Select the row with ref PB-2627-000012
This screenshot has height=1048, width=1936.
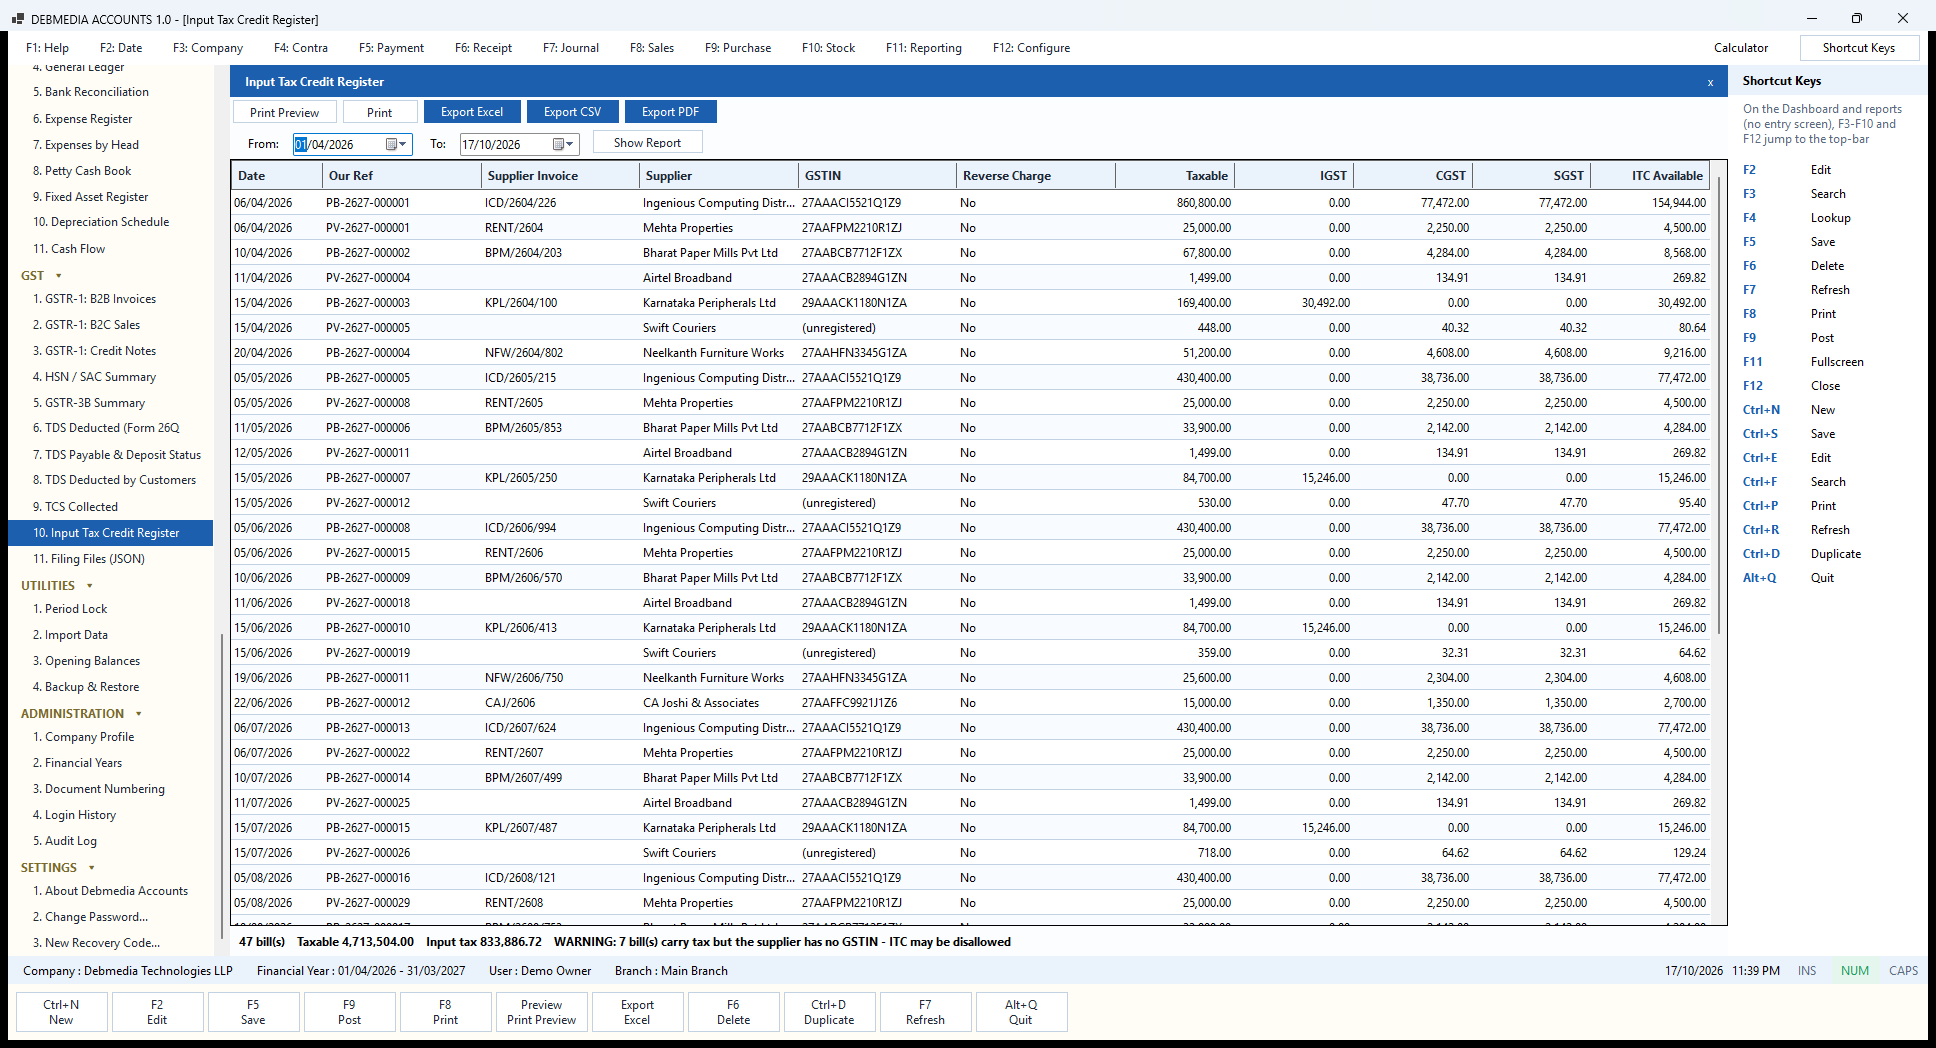(x=970, y=703)
